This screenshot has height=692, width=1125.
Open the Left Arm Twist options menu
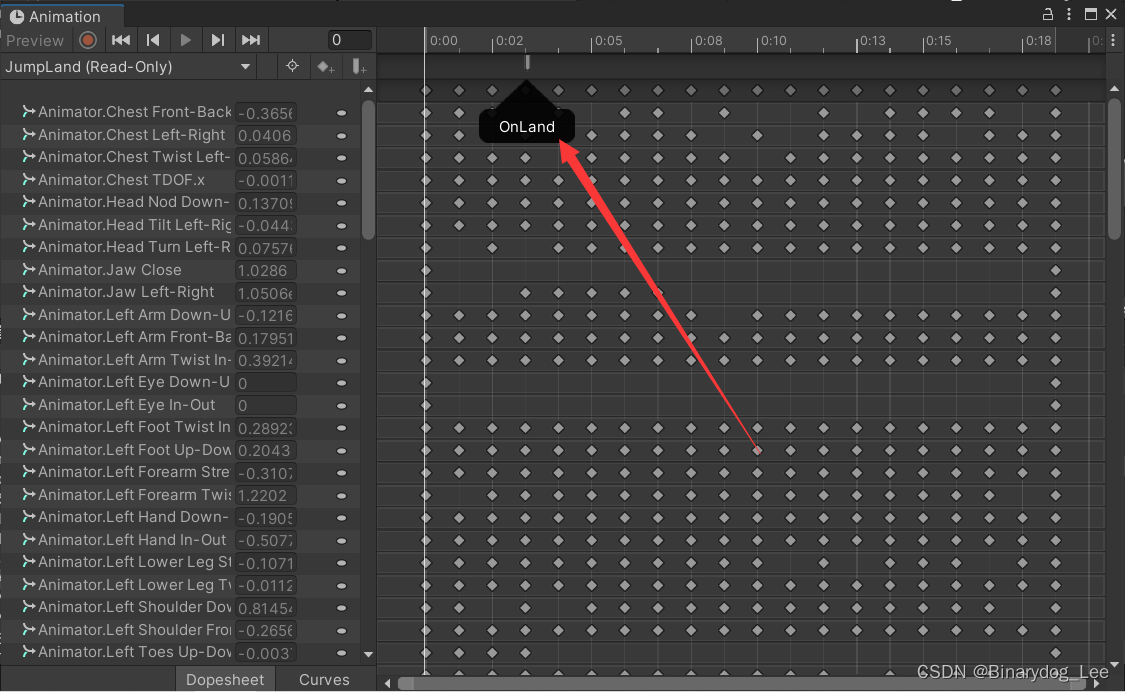click(x=342, y=360)
